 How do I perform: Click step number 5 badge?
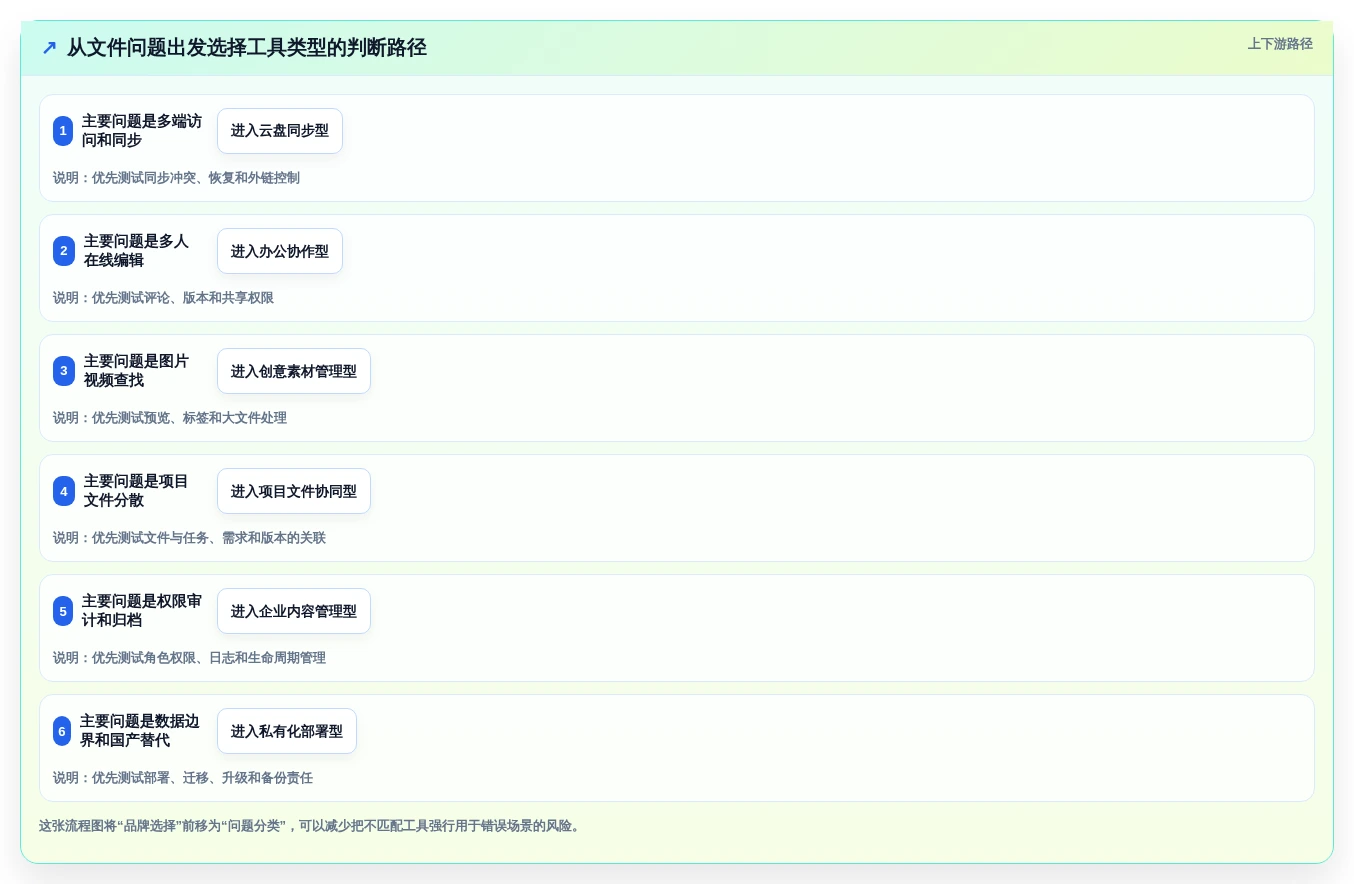click(x=63, y=611)
